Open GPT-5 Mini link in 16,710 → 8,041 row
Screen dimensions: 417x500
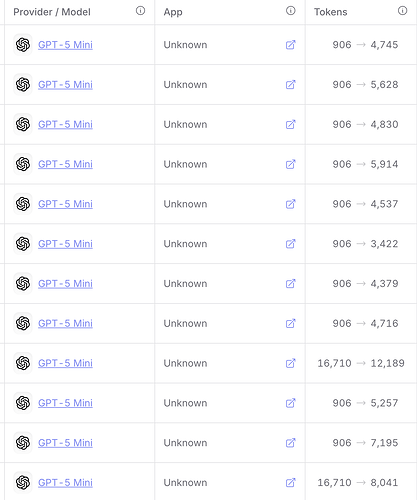pos(65,483)
